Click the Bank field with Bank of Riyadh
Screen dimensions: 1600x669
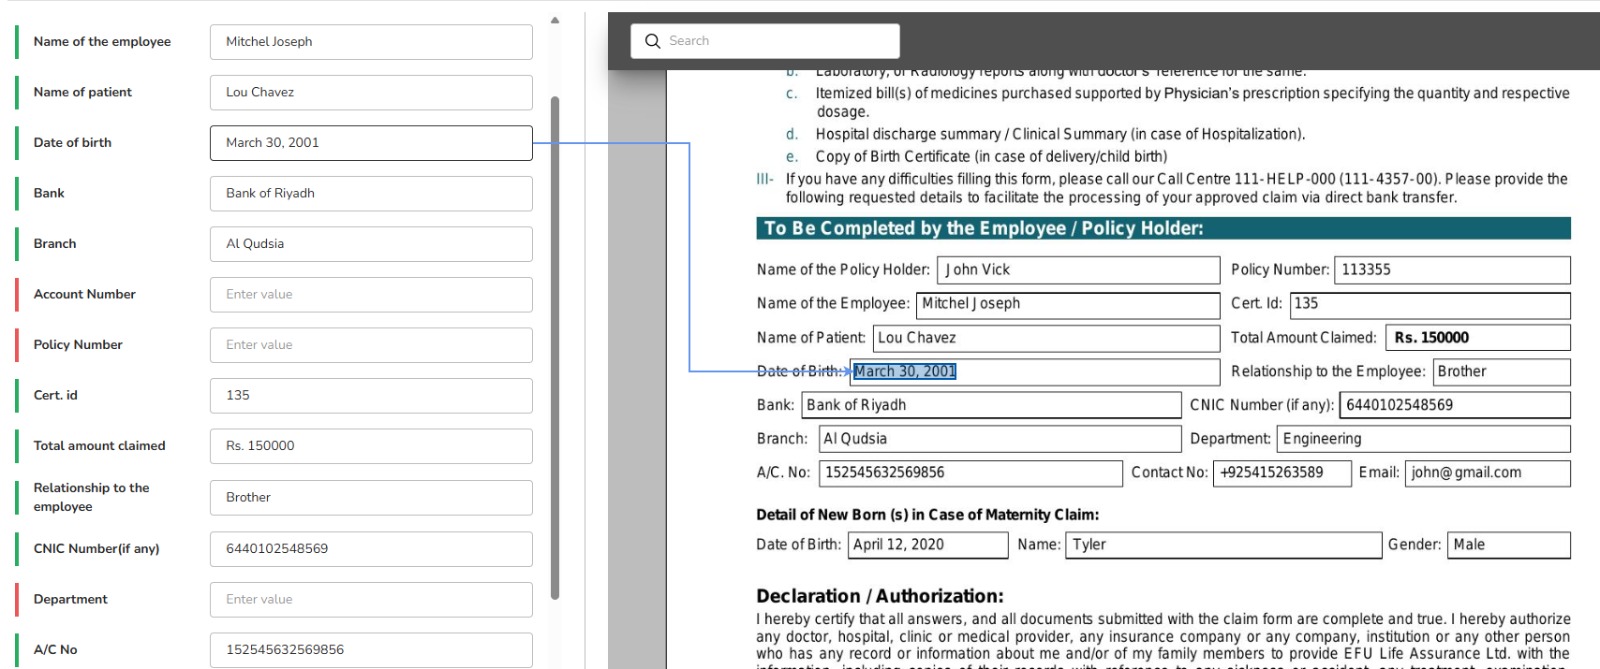click(371, 193)
